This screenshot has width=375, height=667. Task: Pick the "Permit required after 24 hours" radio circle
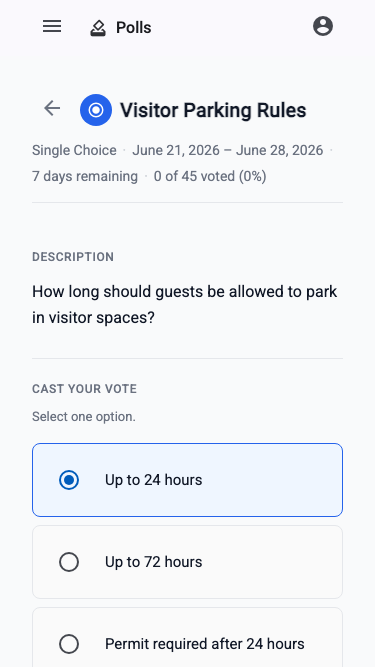pos(69,644)
